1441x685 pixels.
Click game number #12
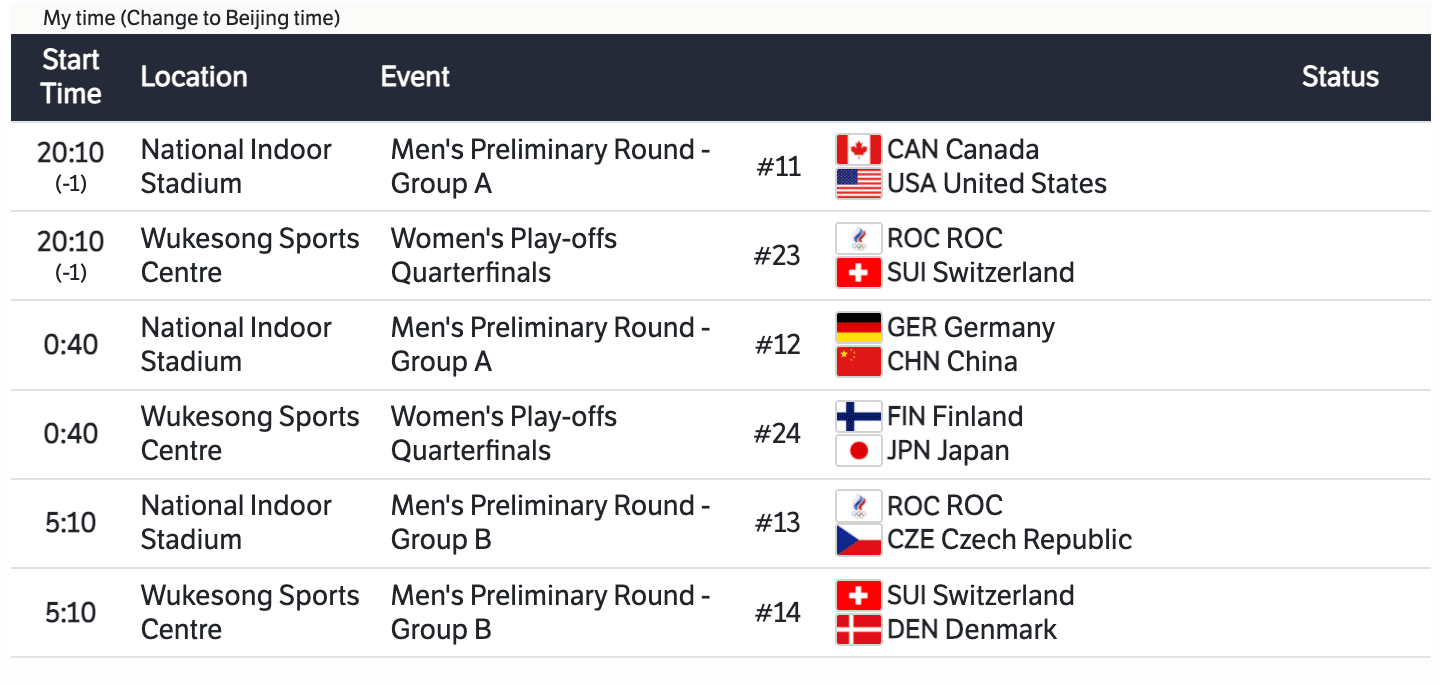pyautogui.click(x=778, y=345)
